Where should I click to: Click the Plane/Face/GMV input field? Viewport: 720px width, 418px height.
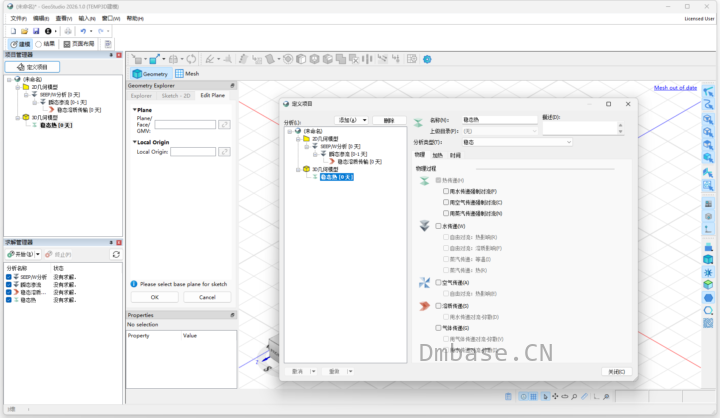click(185, 124)
